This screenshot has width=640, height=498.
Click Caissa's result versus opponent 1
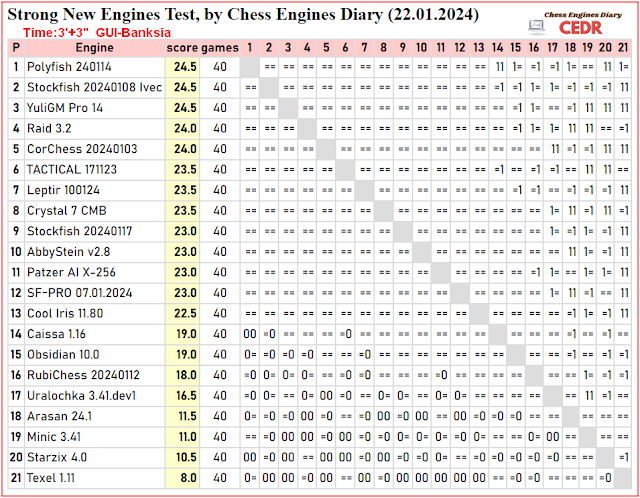coord(250,334)
